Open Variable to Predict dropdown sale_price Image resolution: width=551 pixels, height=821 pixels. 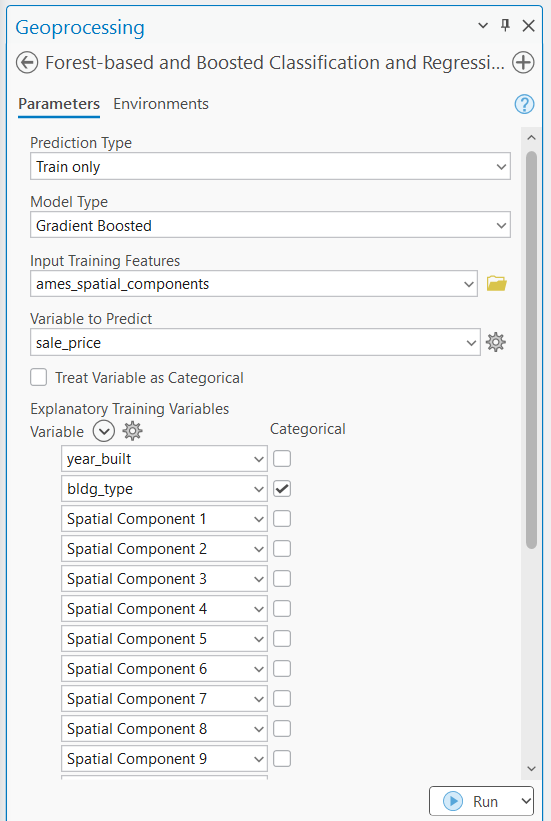255,342
